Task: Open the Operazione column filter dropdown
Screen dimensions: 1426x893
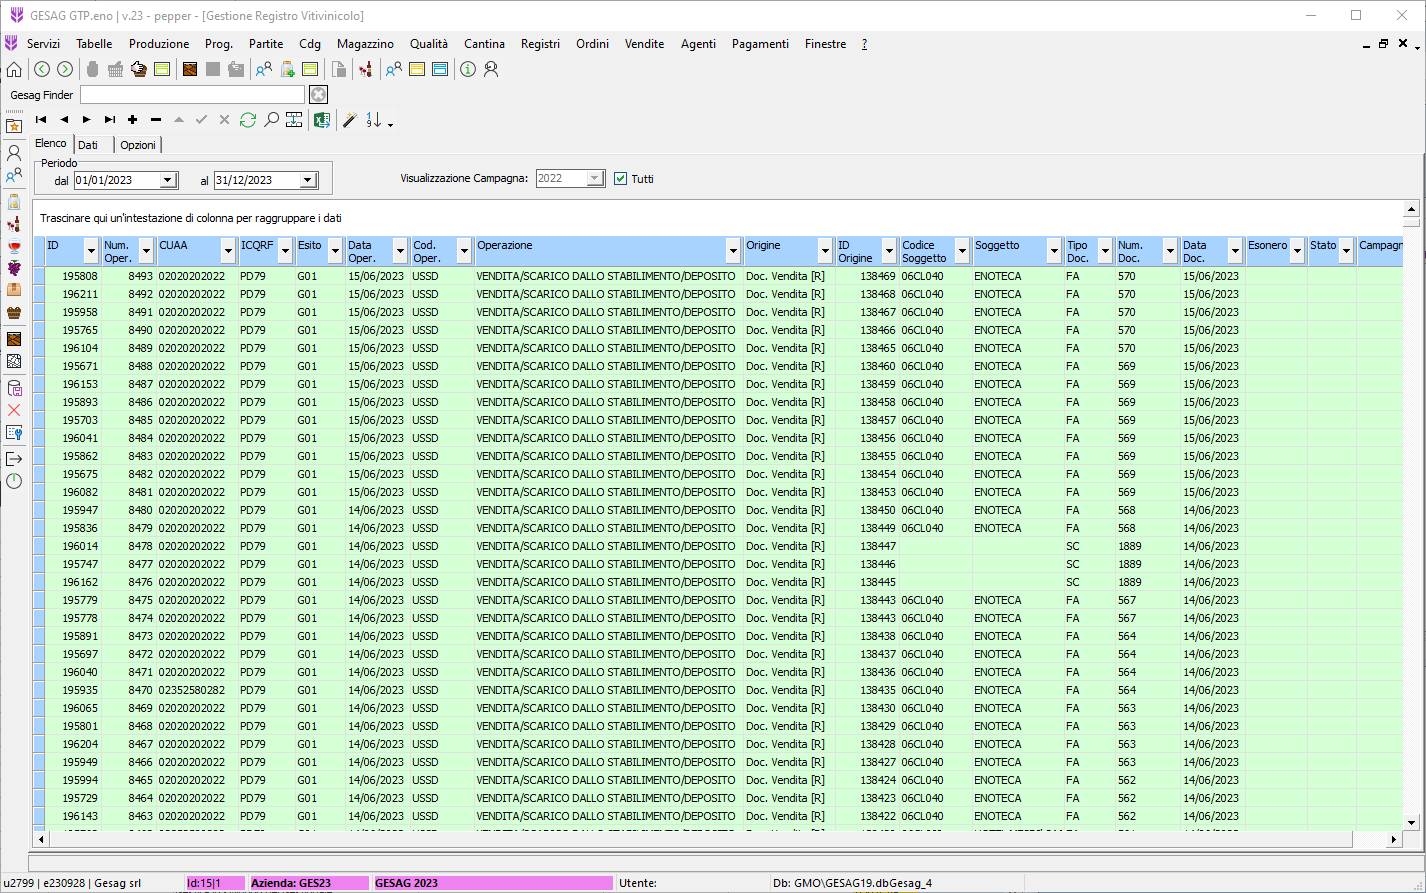Action: (731, 251)
